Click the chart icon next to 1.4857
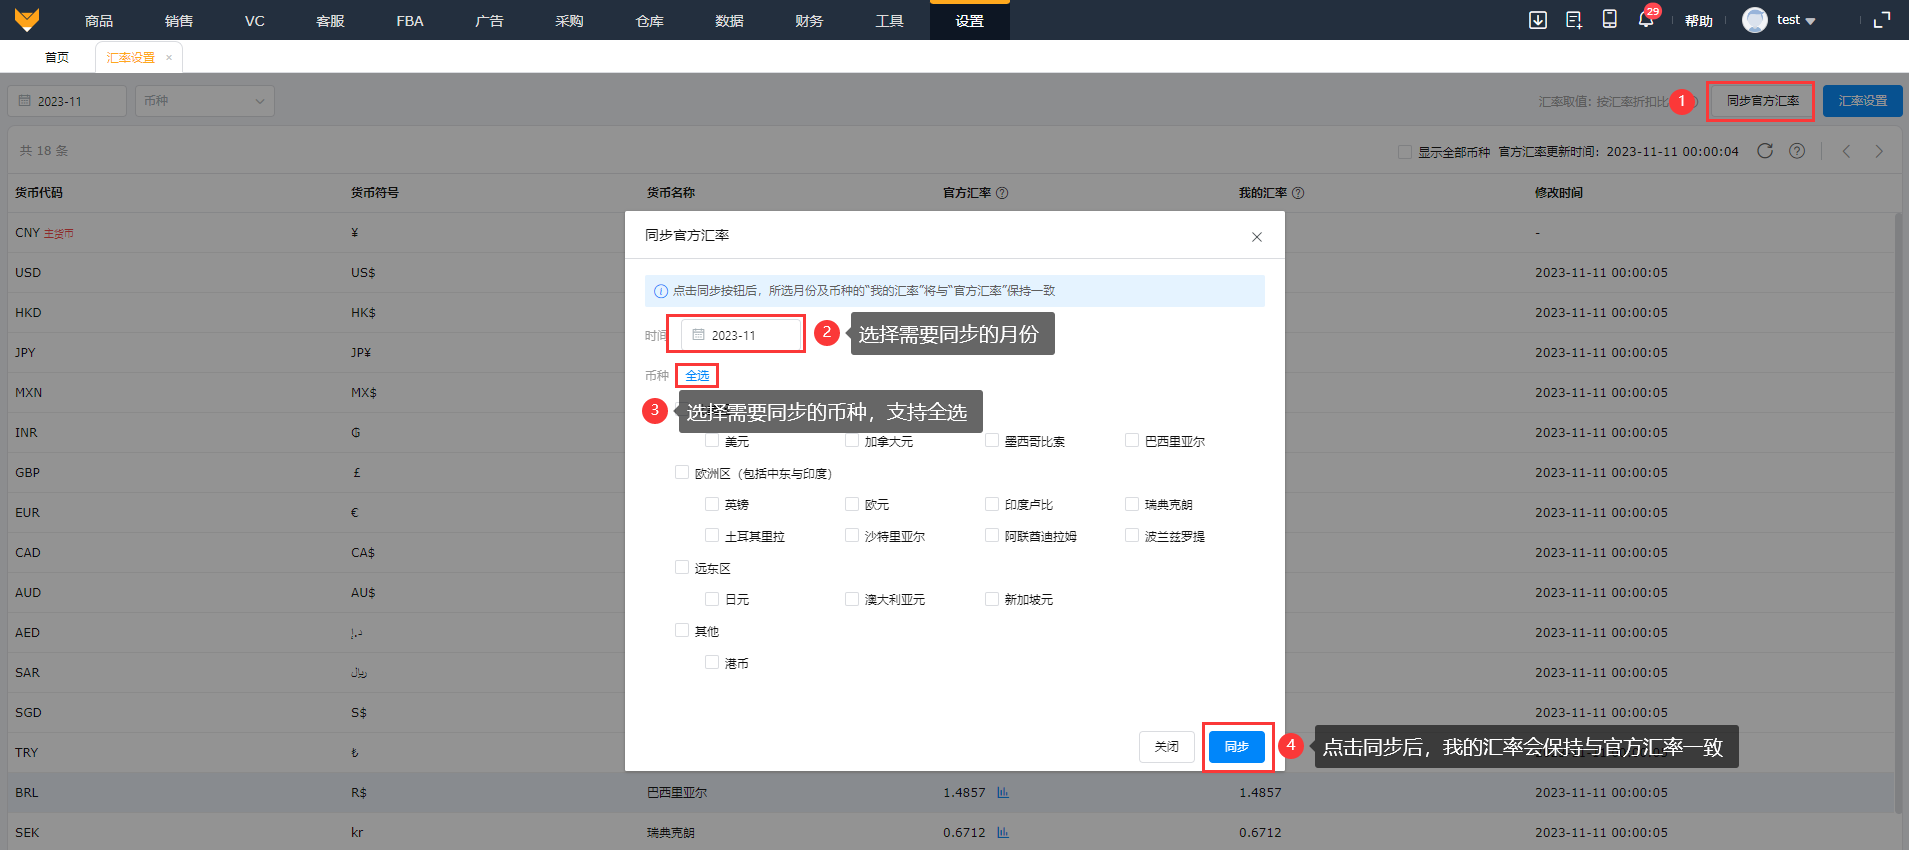The width and height of the screenshot is (1909, 850). click(x=1003, y=792)
